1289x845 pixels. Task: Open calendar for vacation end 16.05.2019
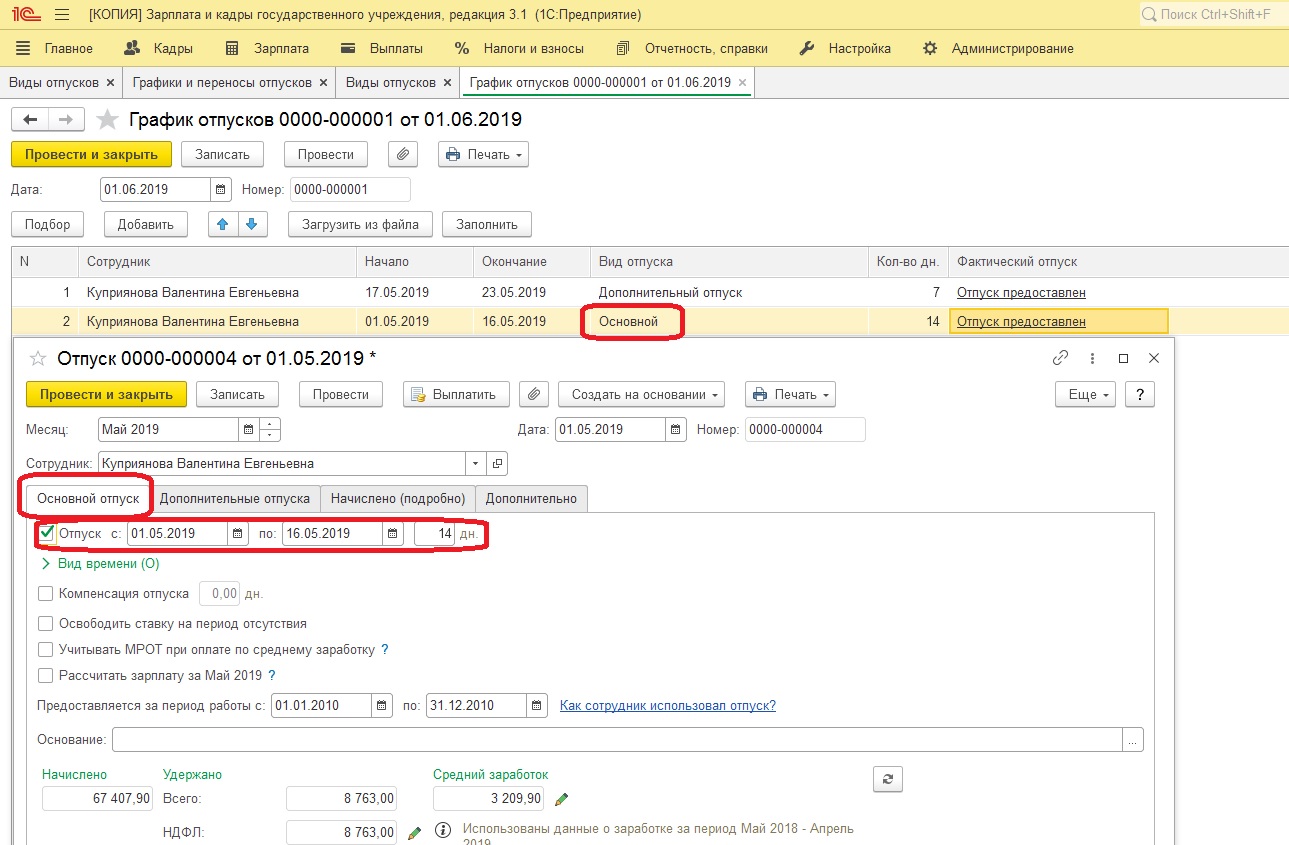393,534
